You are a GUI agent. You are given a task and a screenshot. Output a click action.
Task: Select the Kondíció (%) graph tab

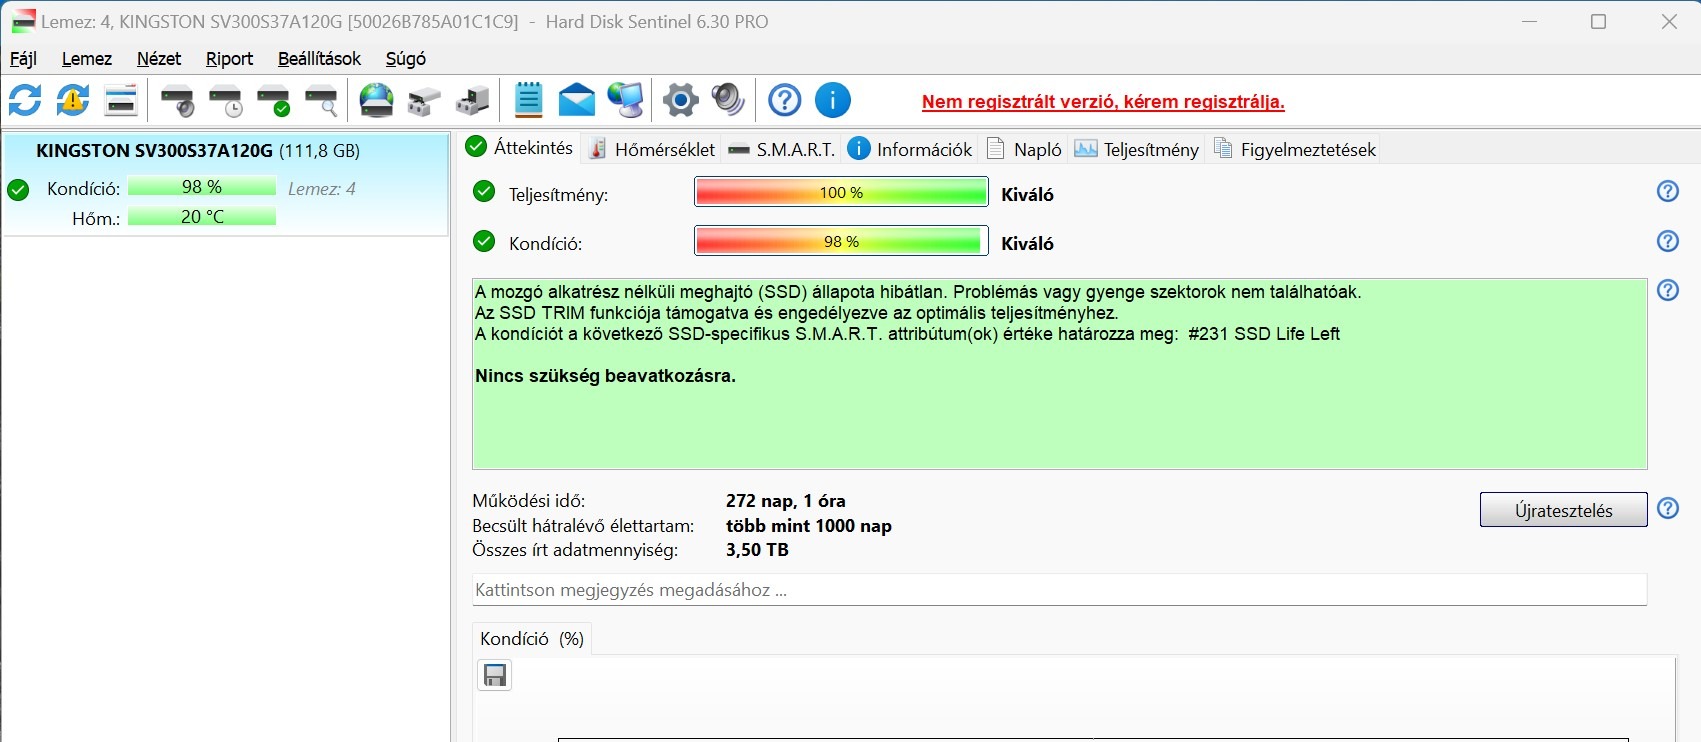(532, 638)
